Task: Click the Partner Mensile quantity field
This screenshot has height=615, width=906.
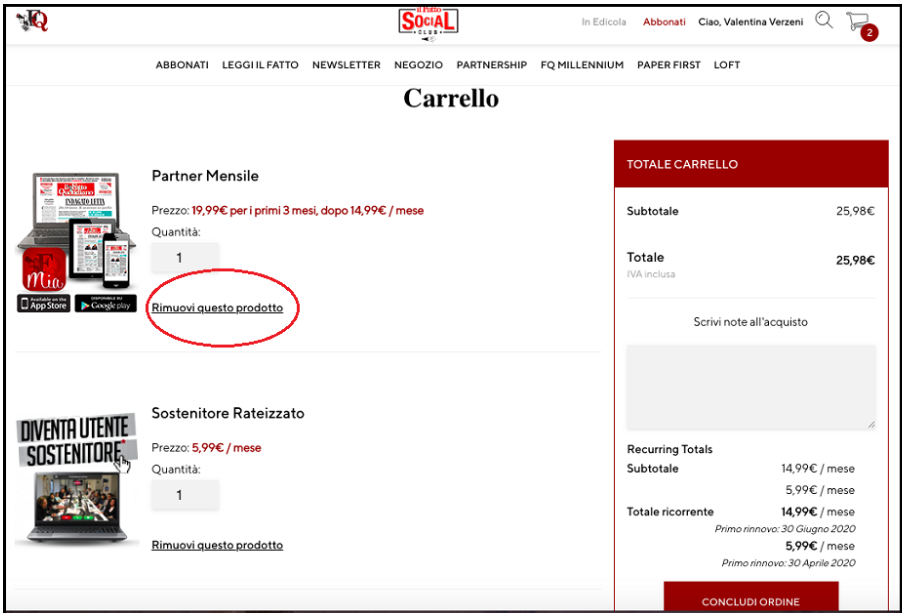Action: click(185, 258)
